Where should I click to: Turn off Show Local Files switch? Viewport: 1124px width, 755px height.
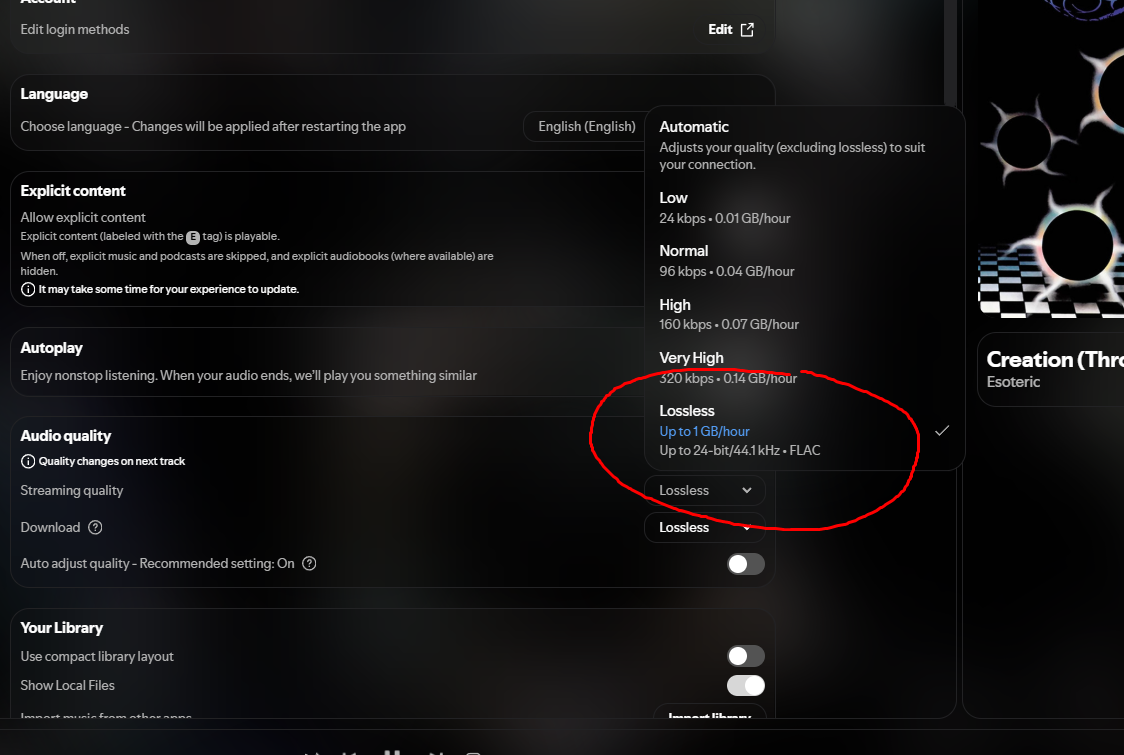coord(746,685)
